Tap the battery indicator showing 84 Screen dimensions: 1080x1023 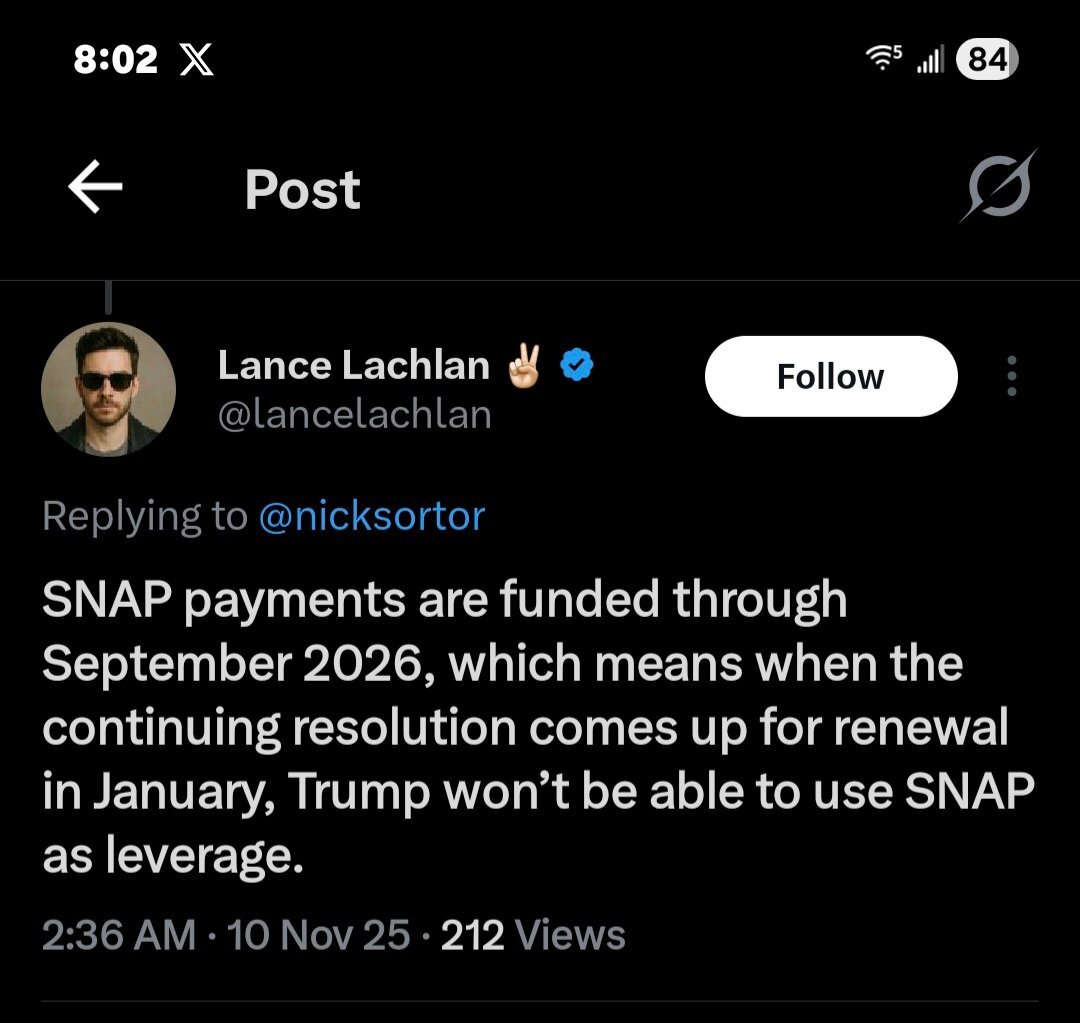(987, 60)
